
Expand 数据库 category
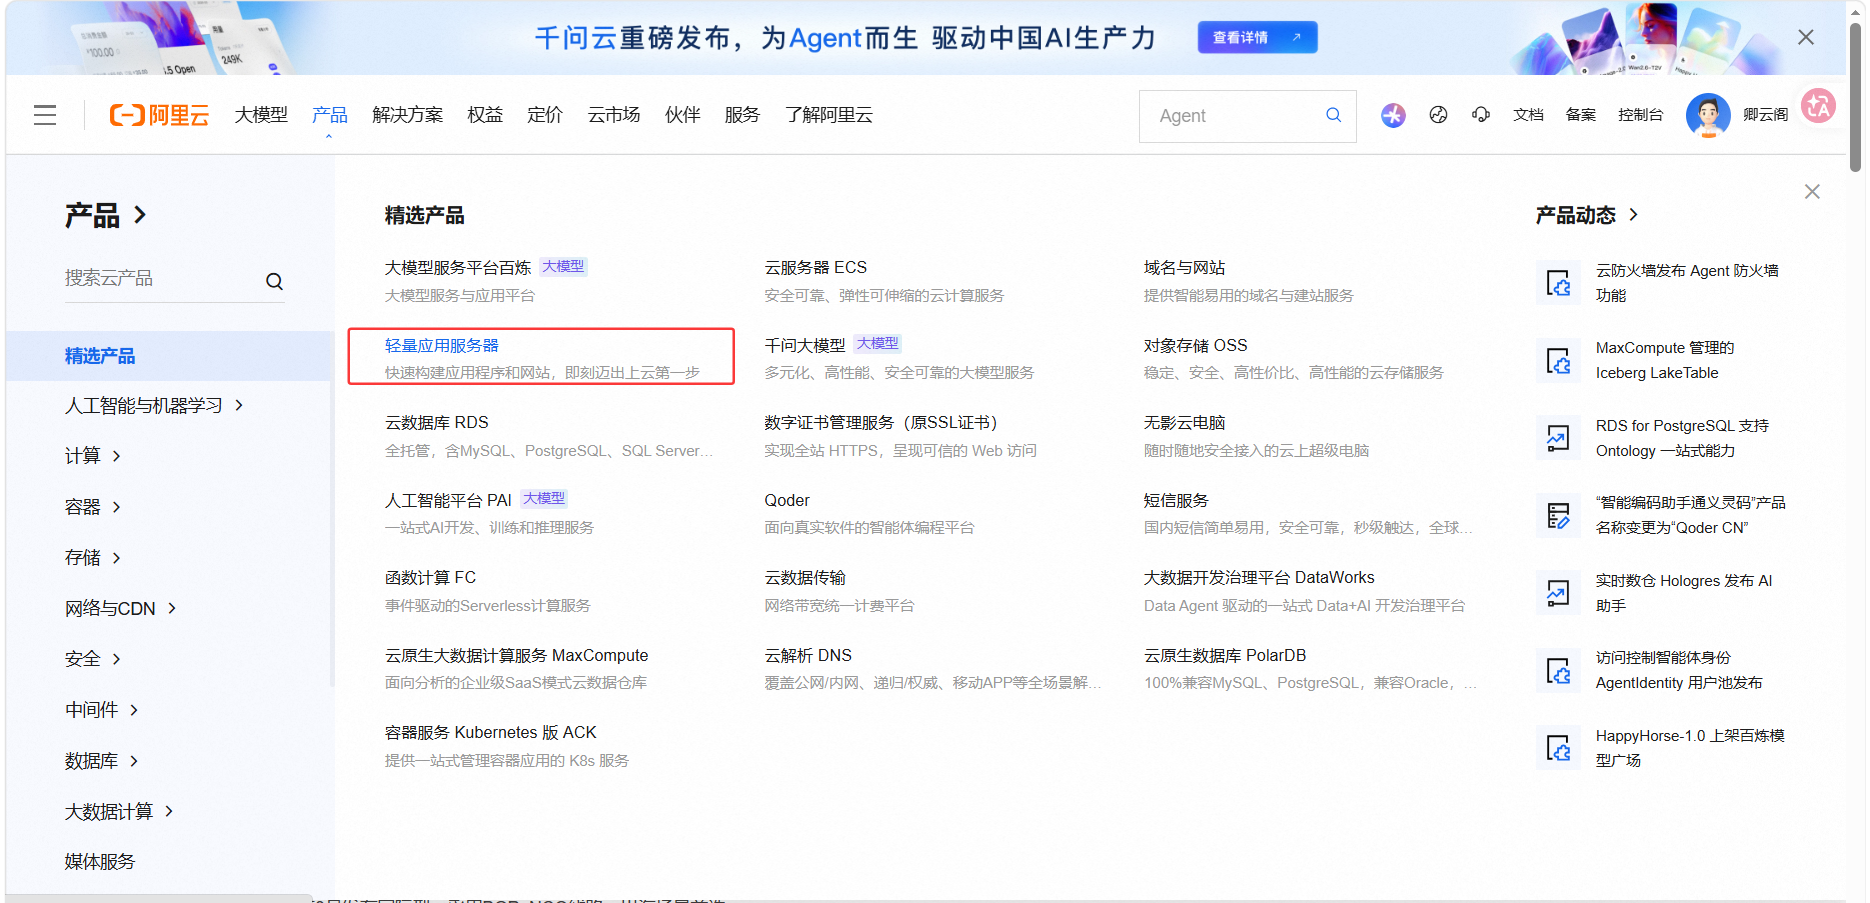[102, 761]
